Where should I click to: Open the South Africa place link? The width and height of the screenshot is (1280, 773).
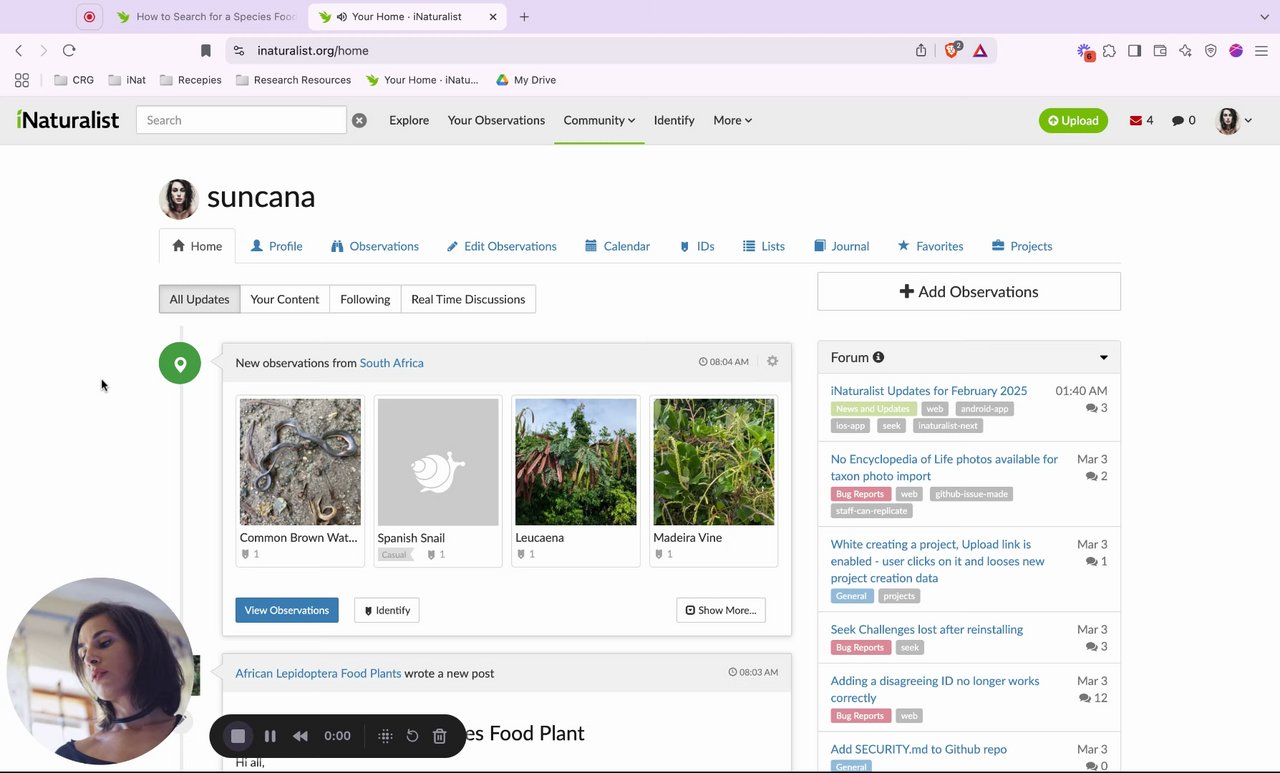pos(392,363)
